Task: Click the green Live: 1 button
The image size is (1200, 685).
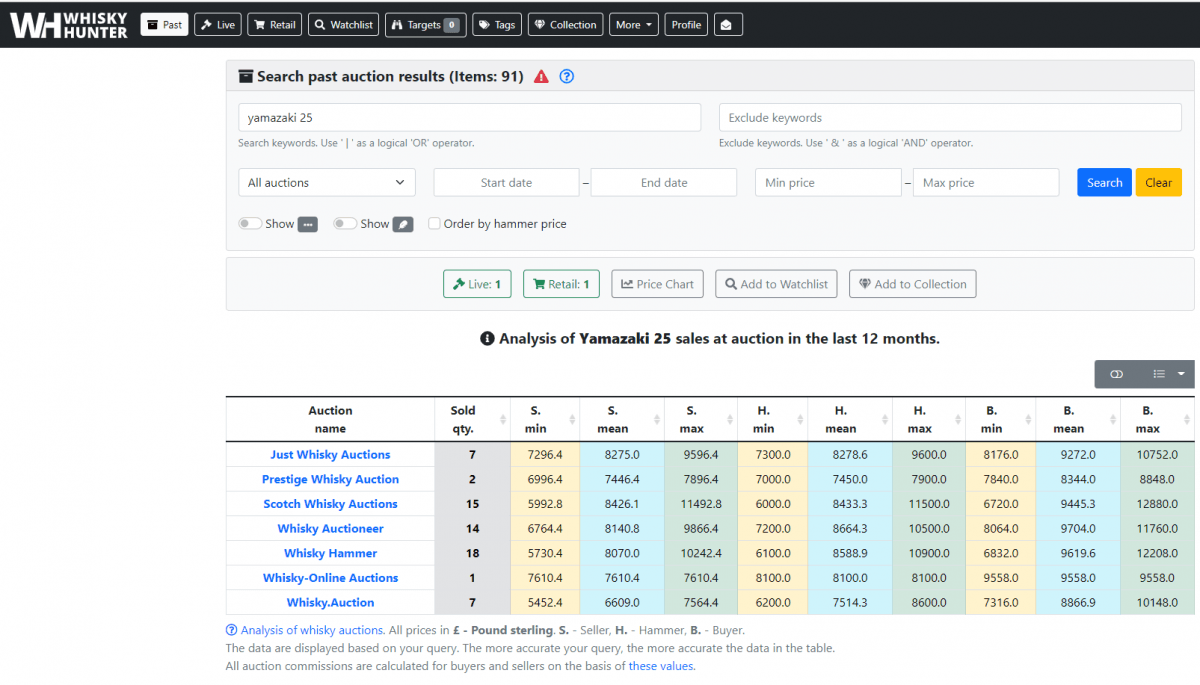Action: [477, 284]
